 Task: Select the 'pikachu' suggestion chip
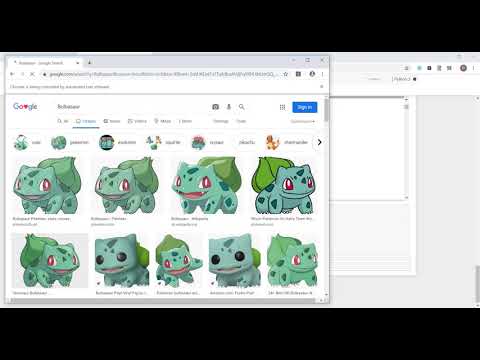[x=247, y=142]
